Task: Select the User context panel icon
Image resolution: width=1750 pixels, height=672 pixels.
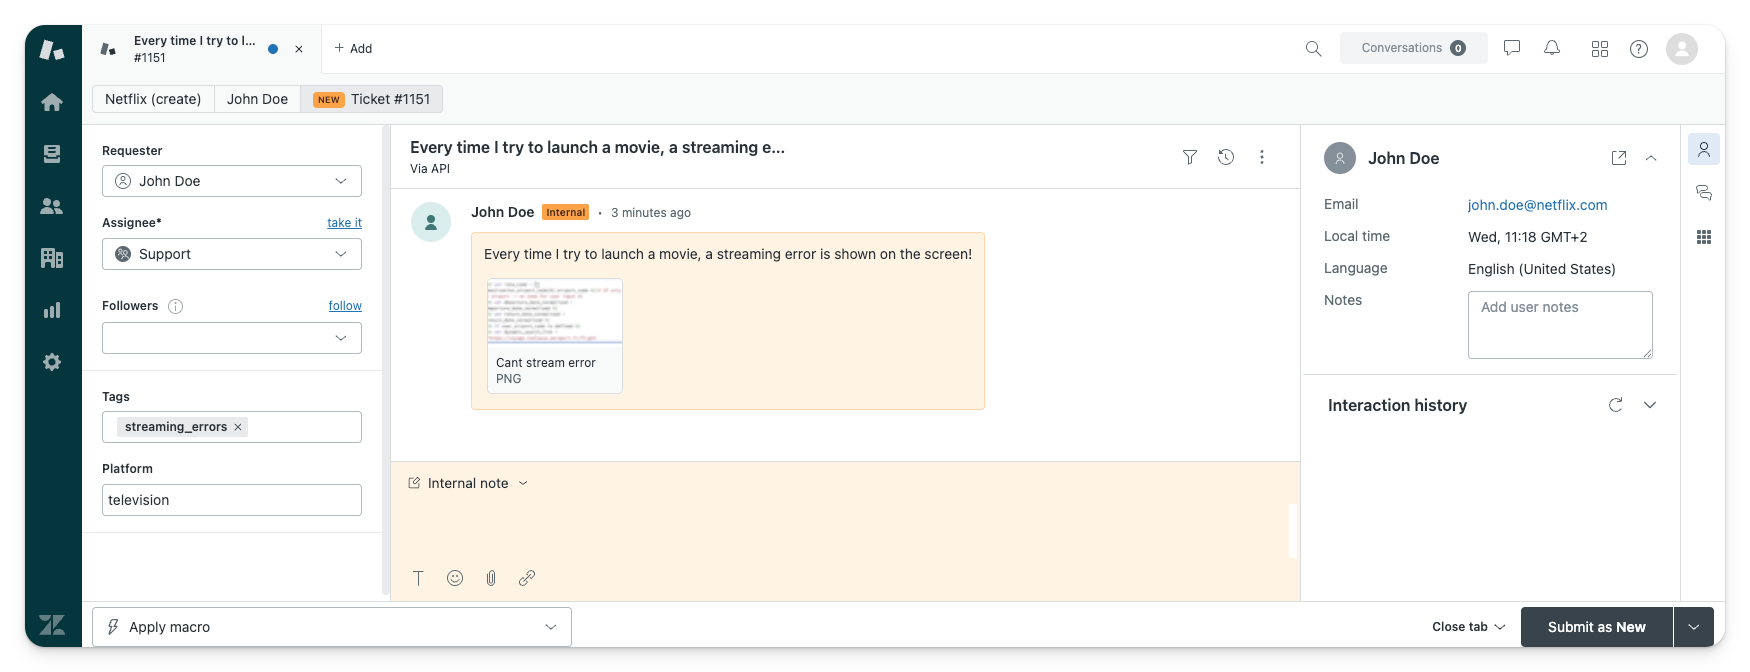Action: (x=1704, y=150)
